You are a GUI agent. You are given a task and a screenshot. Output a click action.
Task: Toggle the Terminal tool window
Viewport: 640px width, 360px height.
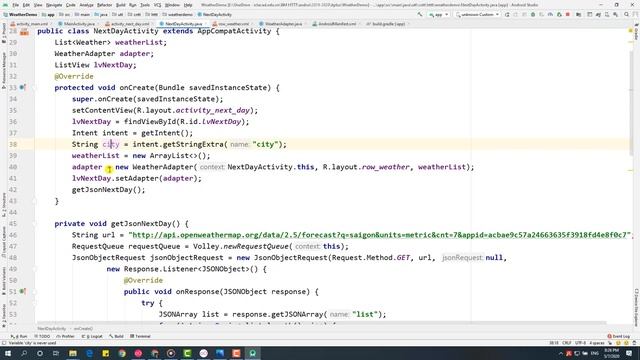coord(140,336)
